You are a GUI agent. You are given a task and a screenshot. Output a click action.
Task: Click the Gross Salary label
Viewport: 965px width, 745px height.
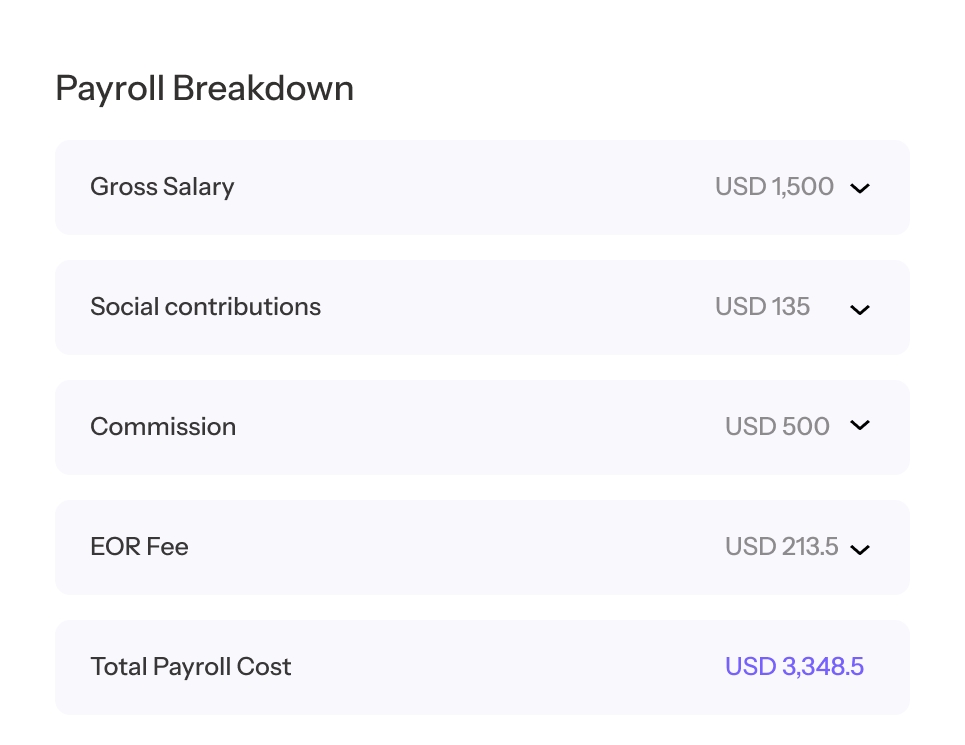click(162, 187)
